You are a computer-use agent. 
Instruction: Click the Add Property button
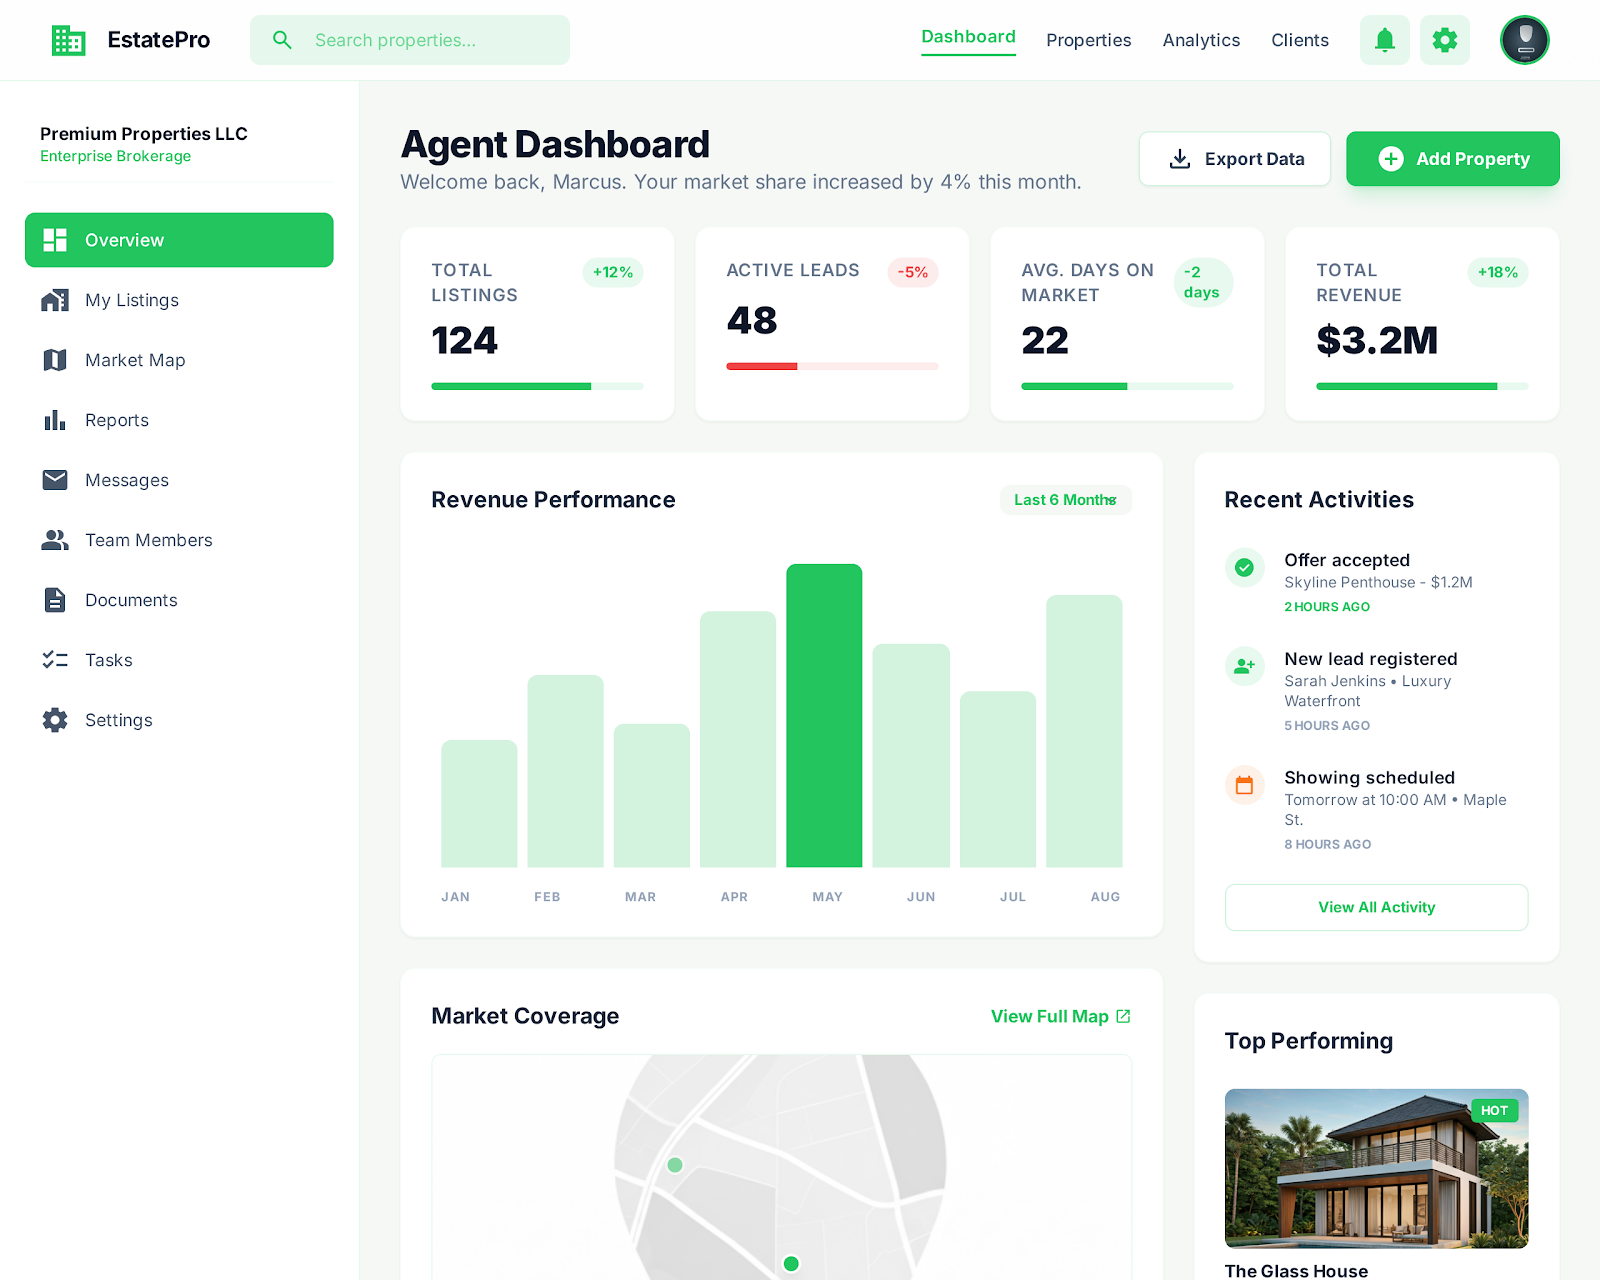pos(1452,159)
